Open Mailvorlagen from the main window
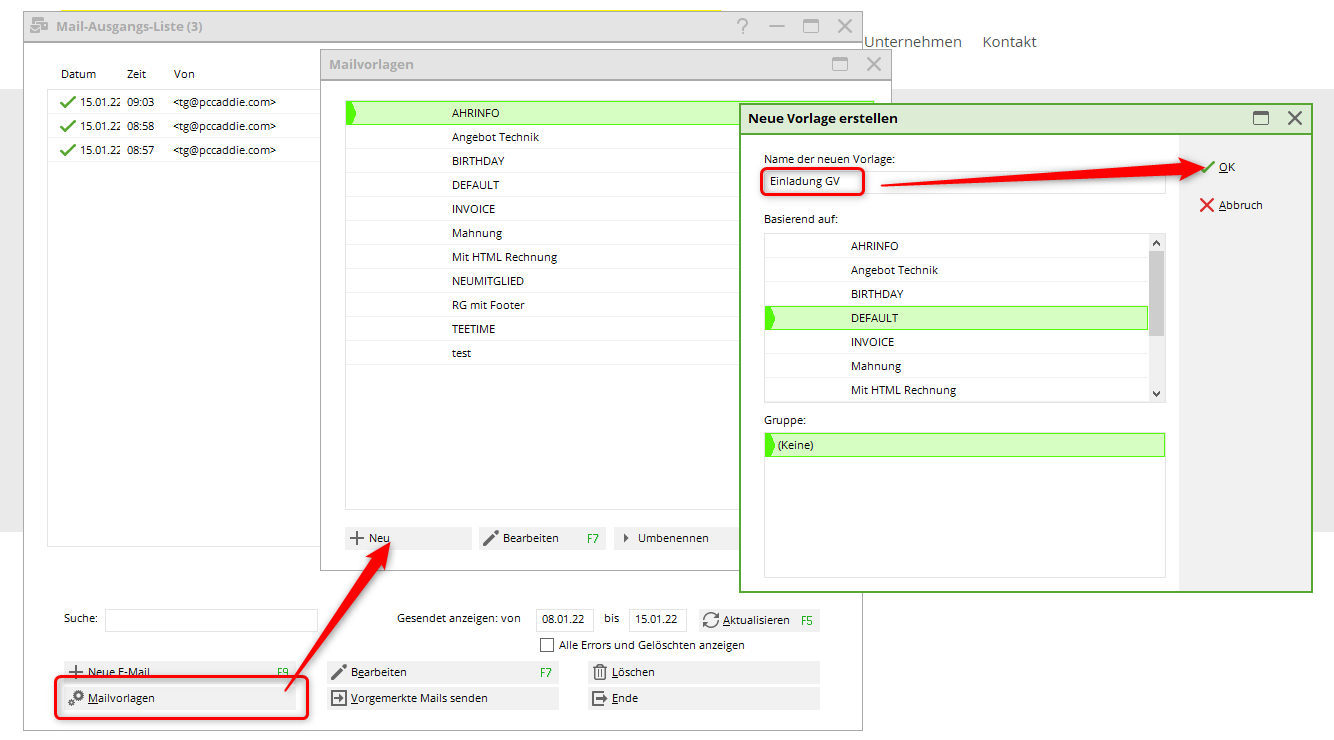This screenshot has width=1334, height=740. [x=180, y=698]
